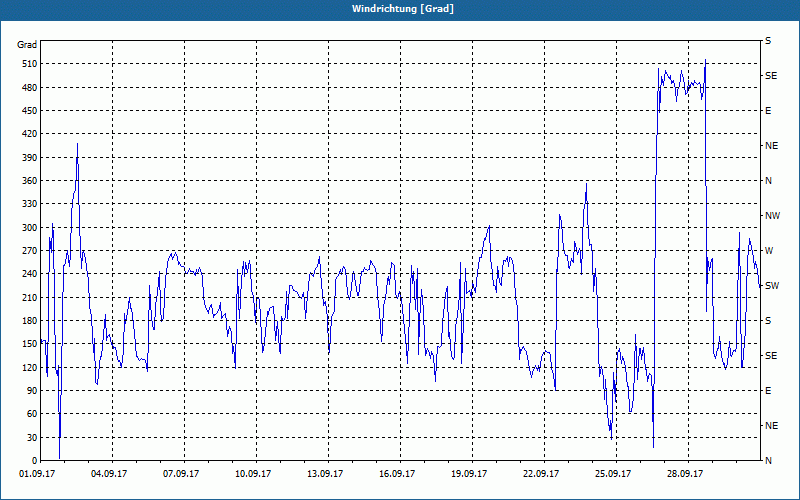
Task: Select the 22.09.17 date label
Action: pyautogui.click(x=541, y=474)
